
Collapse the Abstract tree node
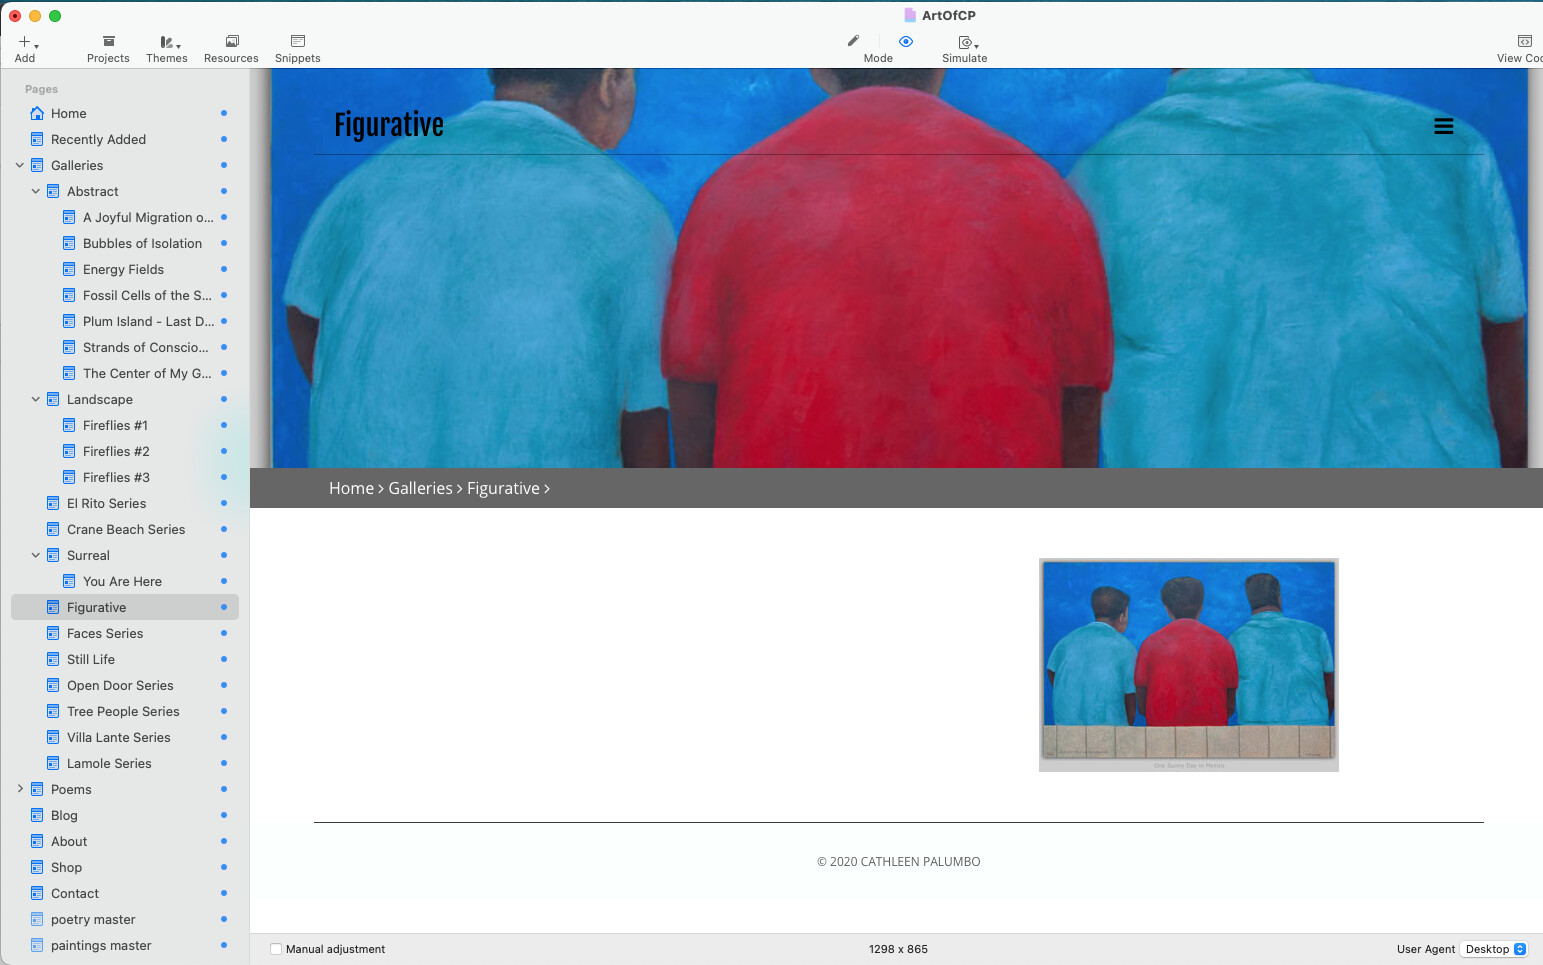36,191
